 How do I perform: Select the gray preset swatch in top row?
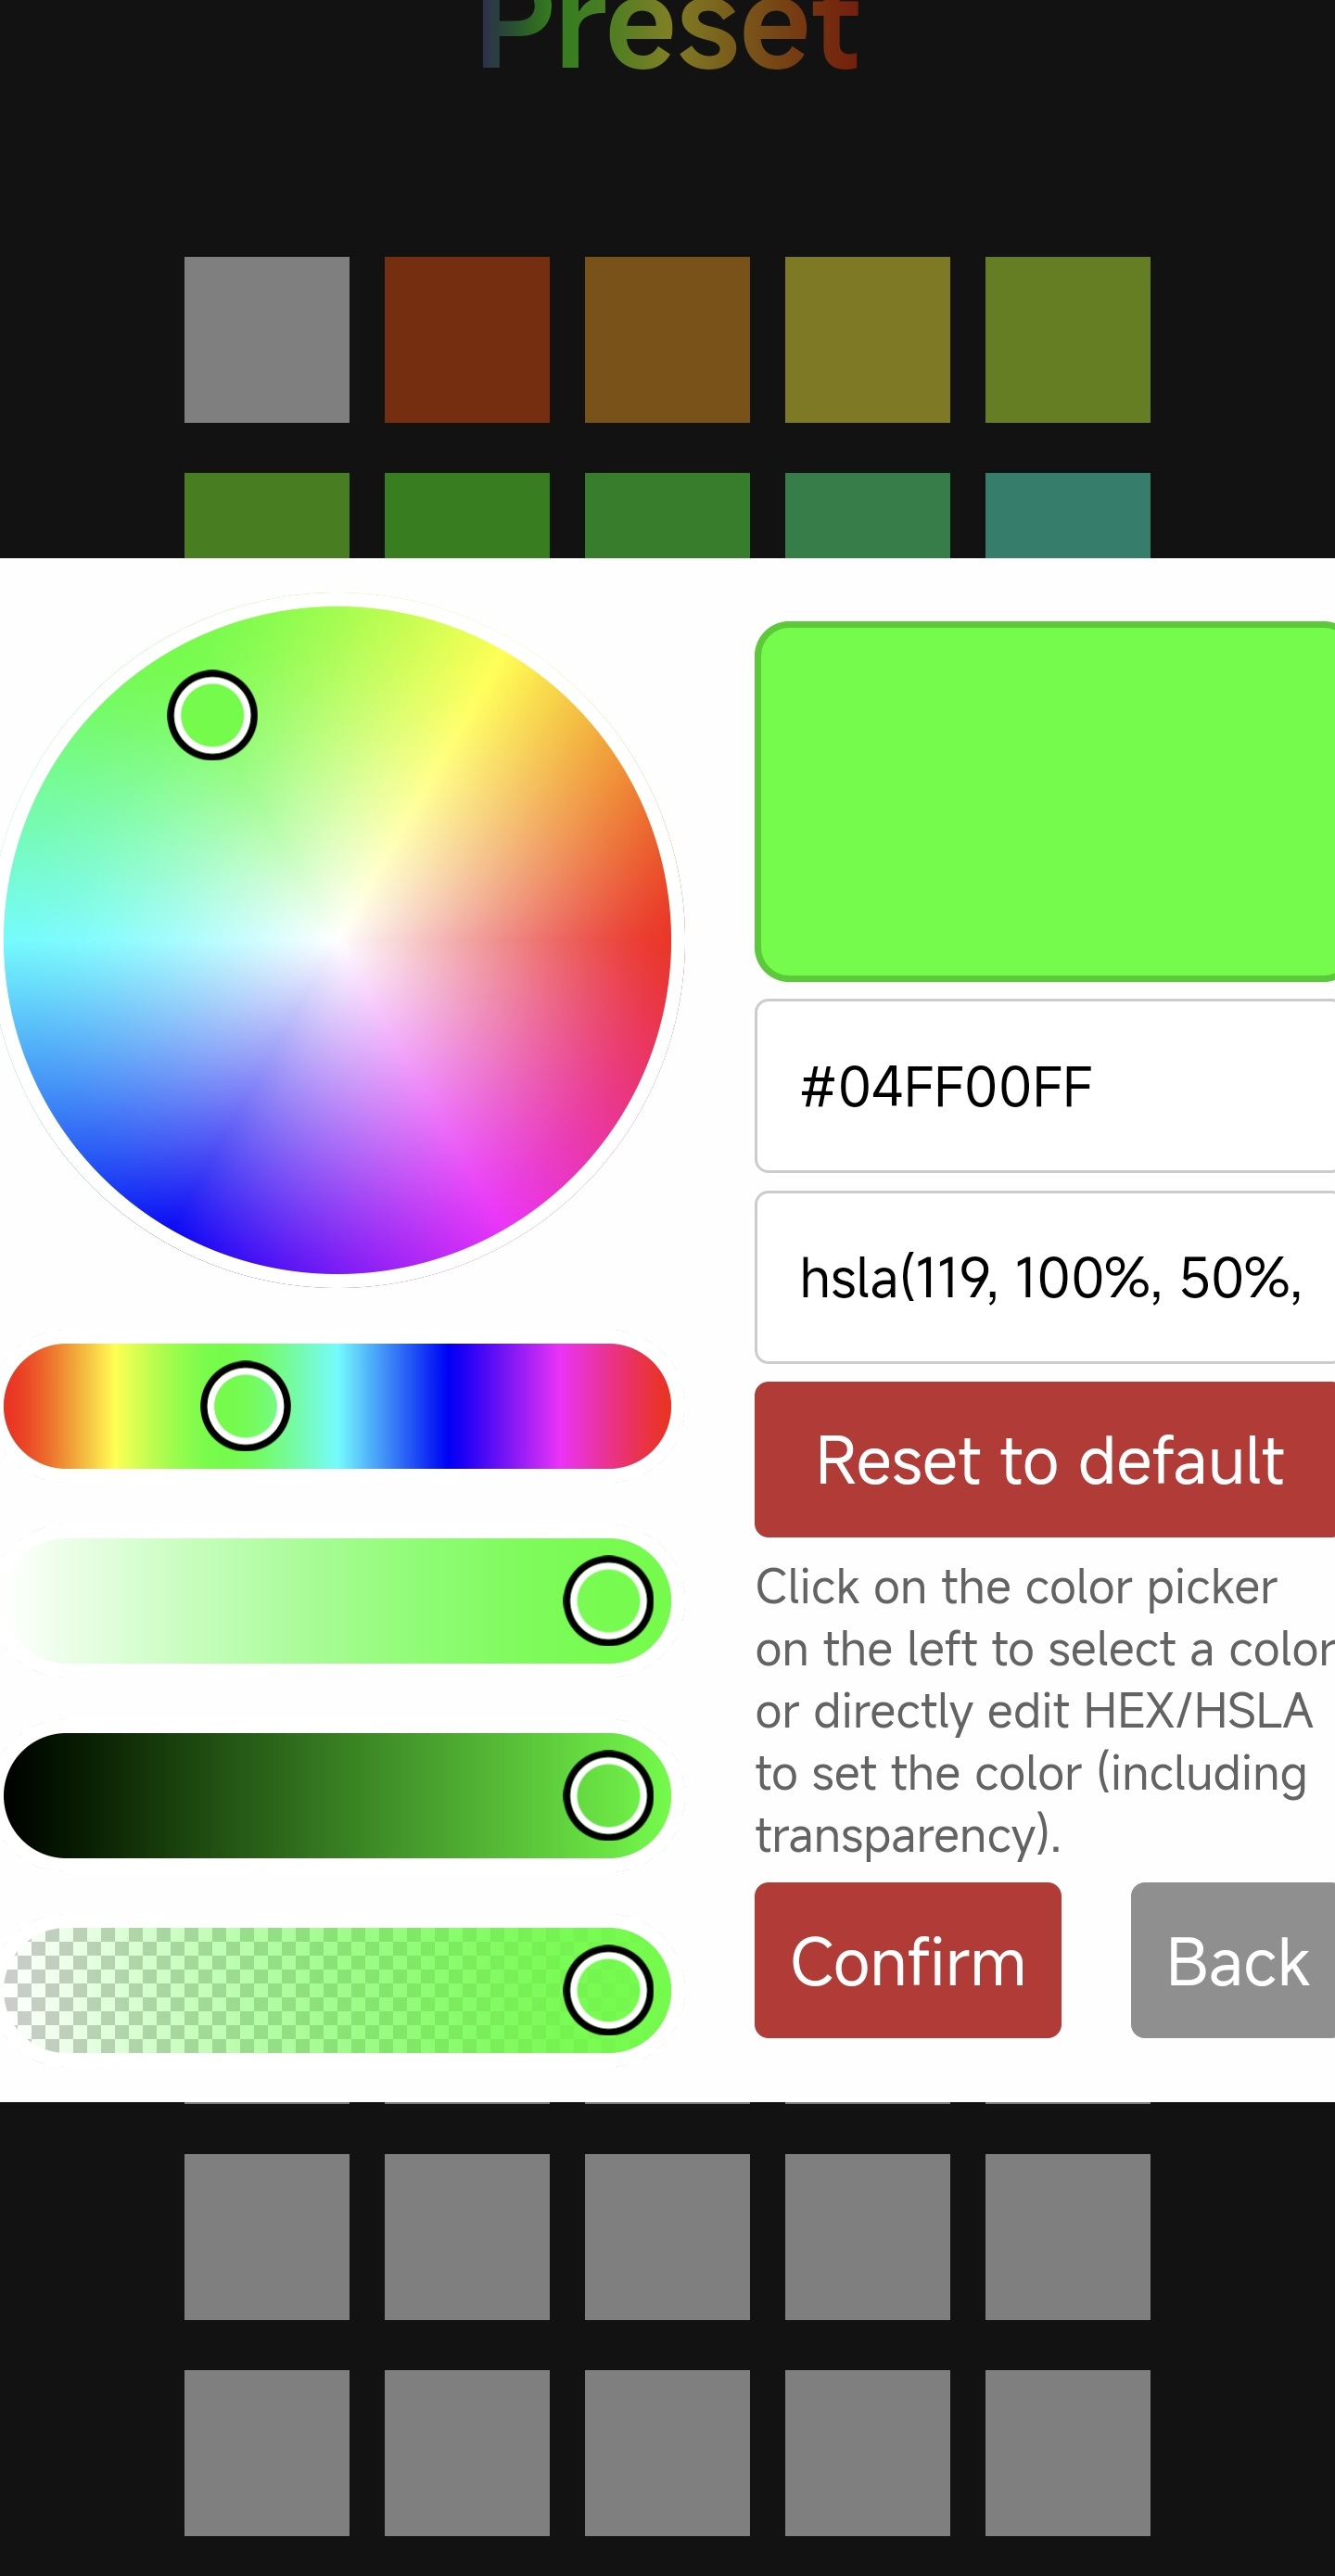[267, 340]
